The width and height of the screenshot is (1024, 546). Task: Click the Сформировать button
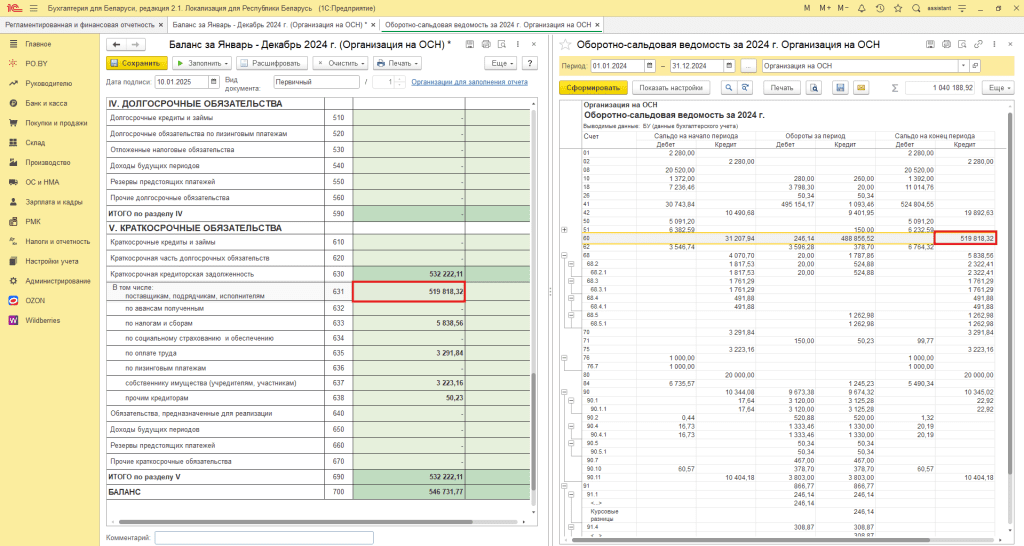[593, 88]
